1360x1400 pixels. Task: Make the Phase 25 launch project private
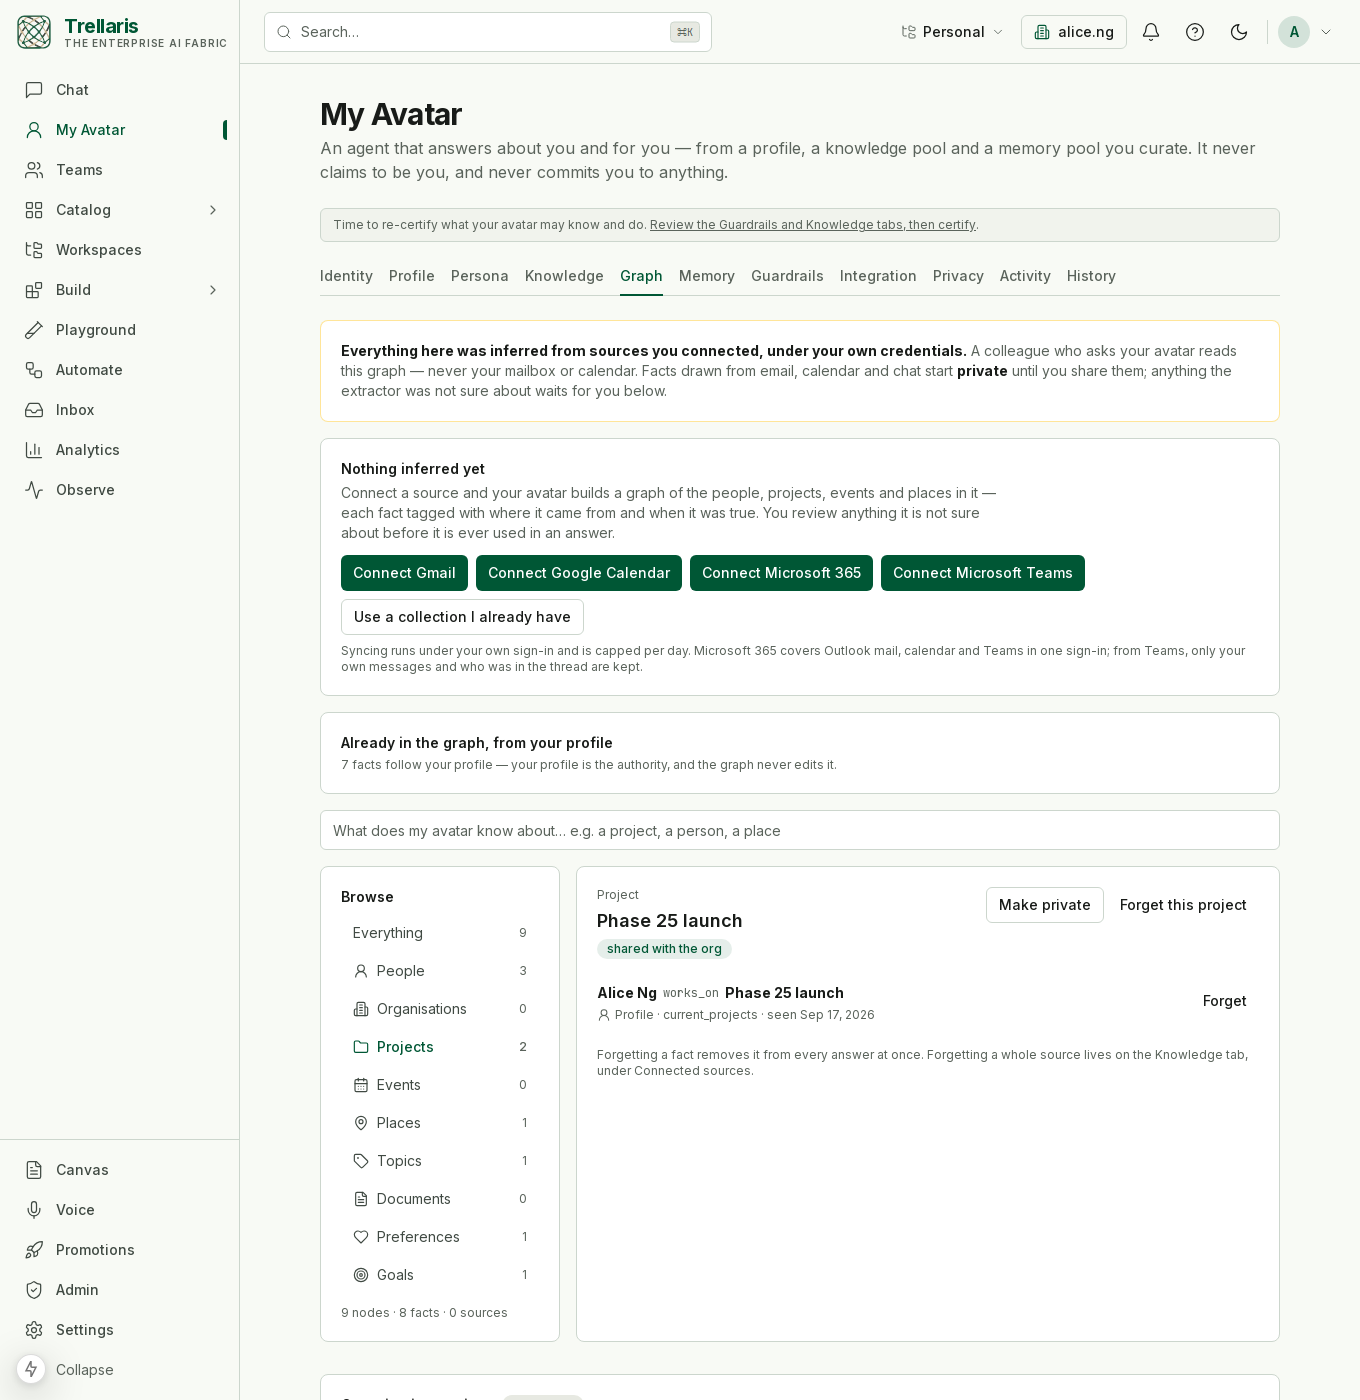(x=1045, y=905)
